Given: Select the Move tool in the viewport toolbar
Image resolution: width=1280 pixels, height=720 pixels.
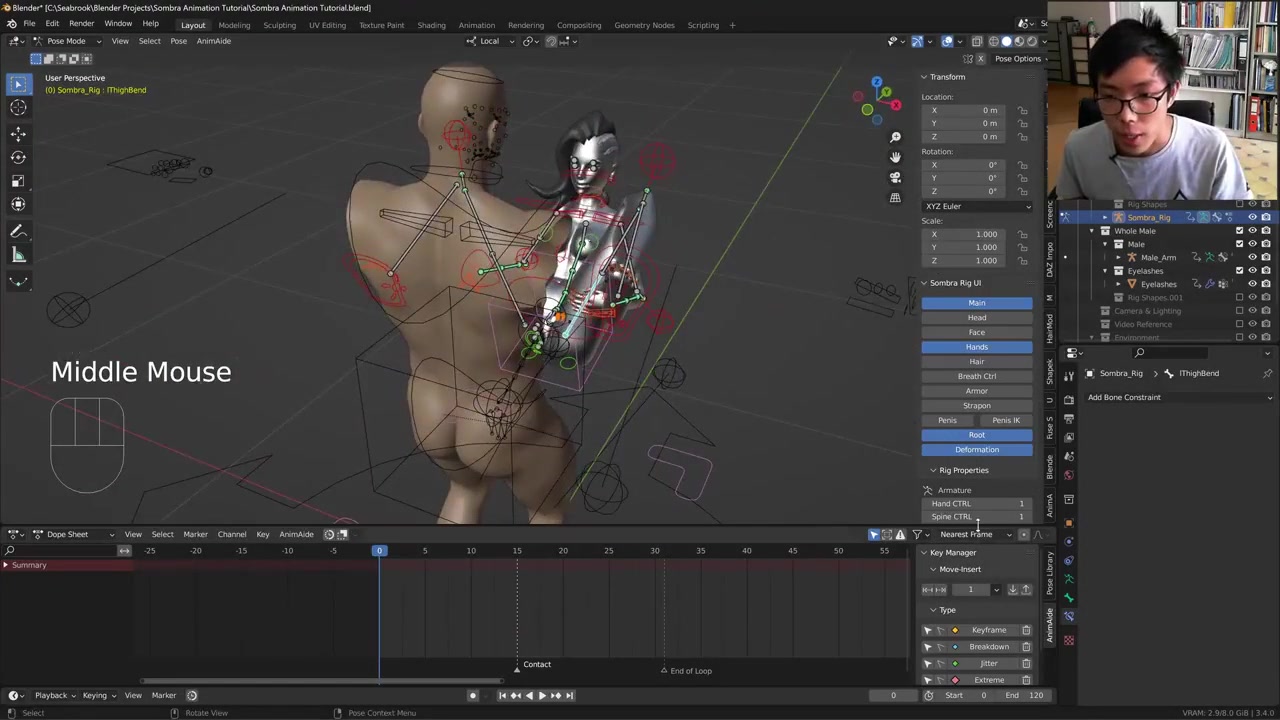Looking at the screenshot, I should pyautogui.click(x=18, y=133).
